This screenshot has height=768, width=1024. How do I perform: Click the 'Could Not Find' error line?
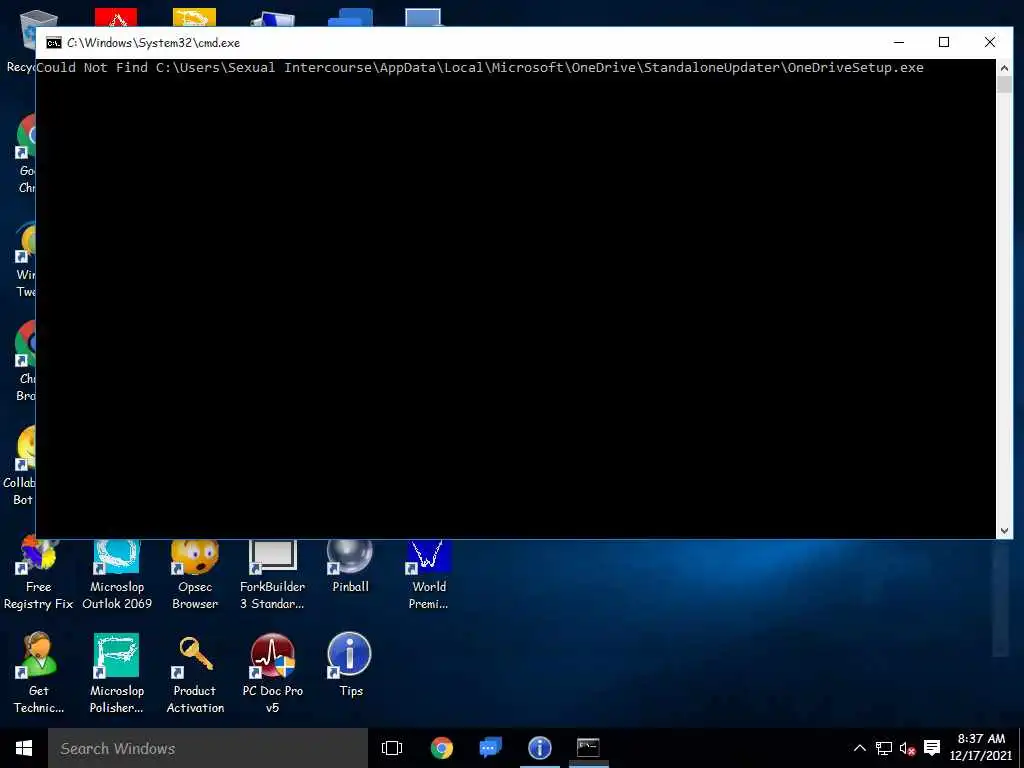pos(480,67)
